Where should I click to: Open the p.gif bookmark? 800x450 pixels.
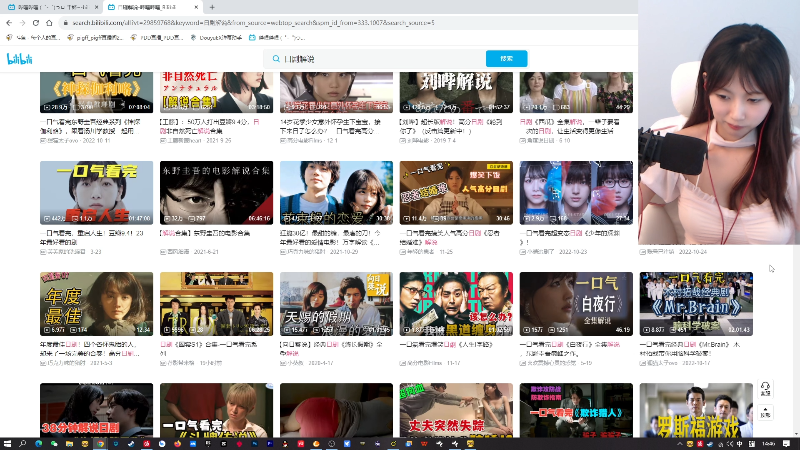click(95, 37)
